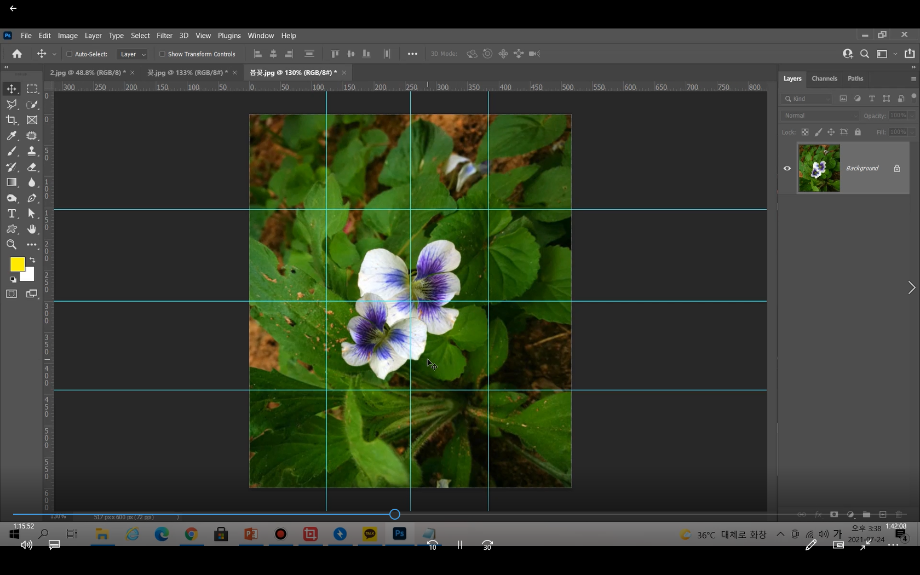Click the Home icon in options bar
This screenshot has height=575, width=920.
(17, 54)
